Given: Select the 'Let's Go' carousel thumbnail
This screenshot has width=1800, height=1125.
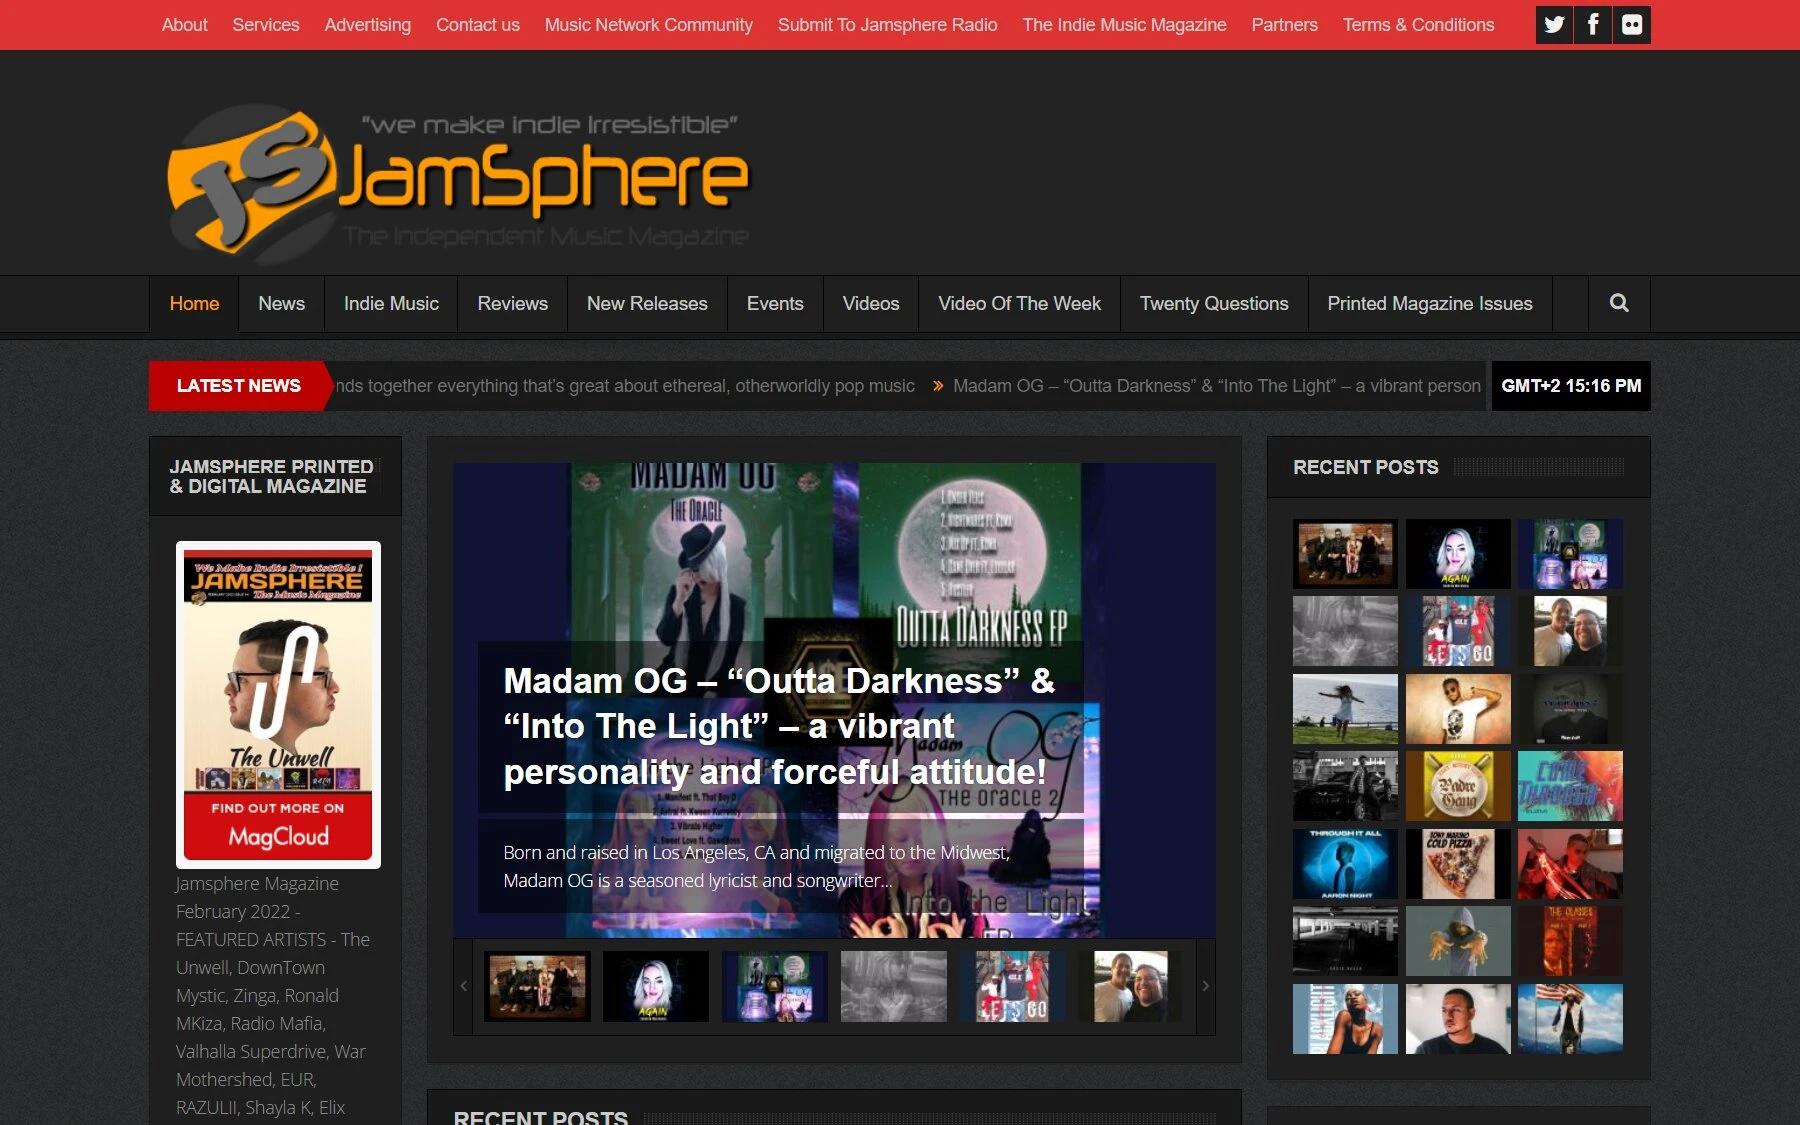Looking at the screenshot, I should pos(1012,986).
